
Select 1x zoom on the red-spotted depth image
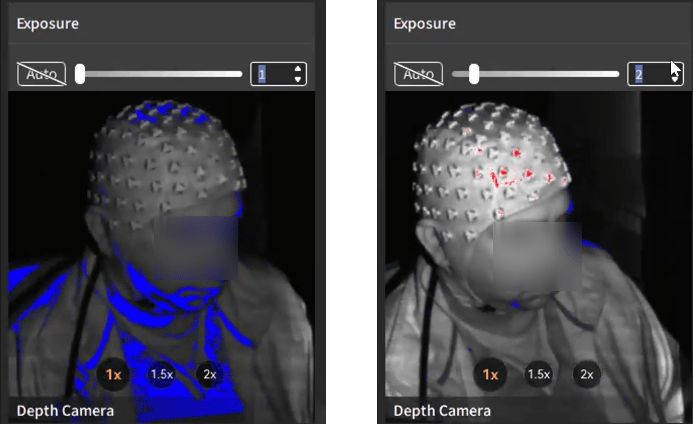point(491,374)
